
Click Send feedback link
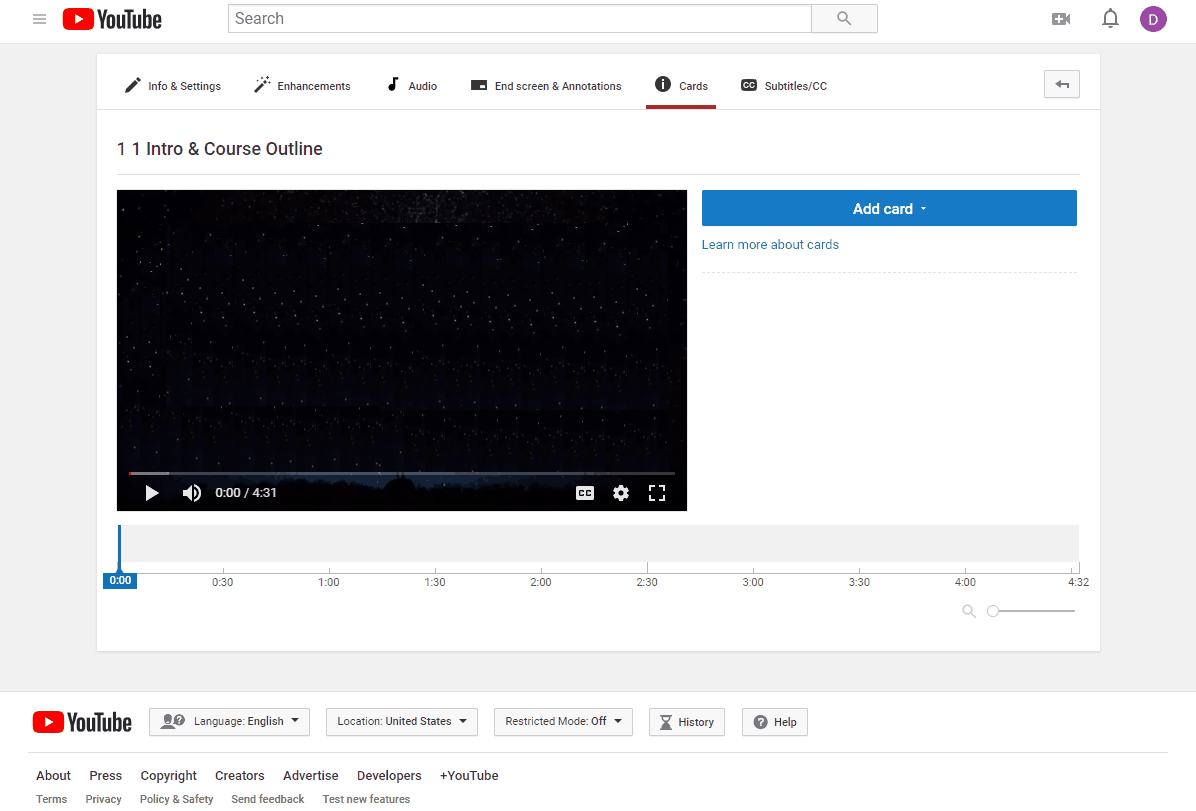coord(268,799)
